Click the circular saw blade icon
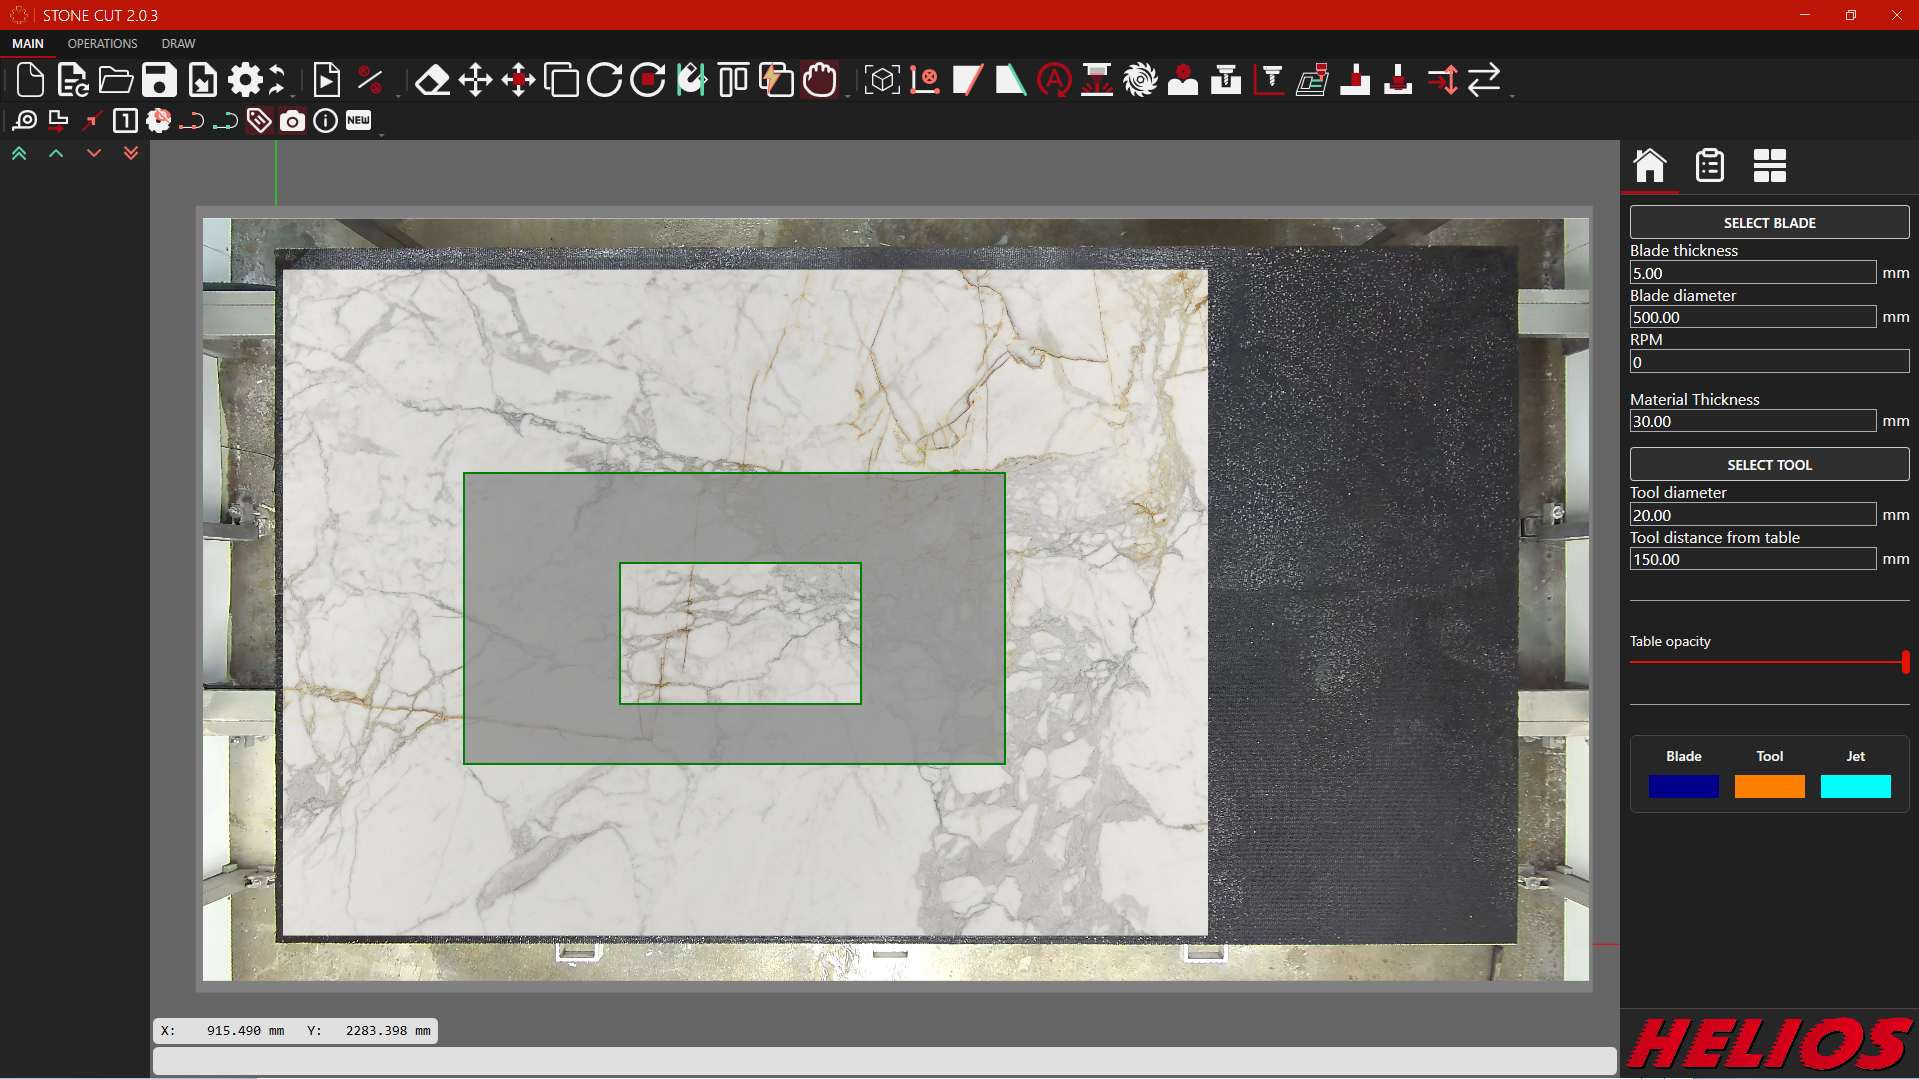1919x1079 pixels. 1140,80
